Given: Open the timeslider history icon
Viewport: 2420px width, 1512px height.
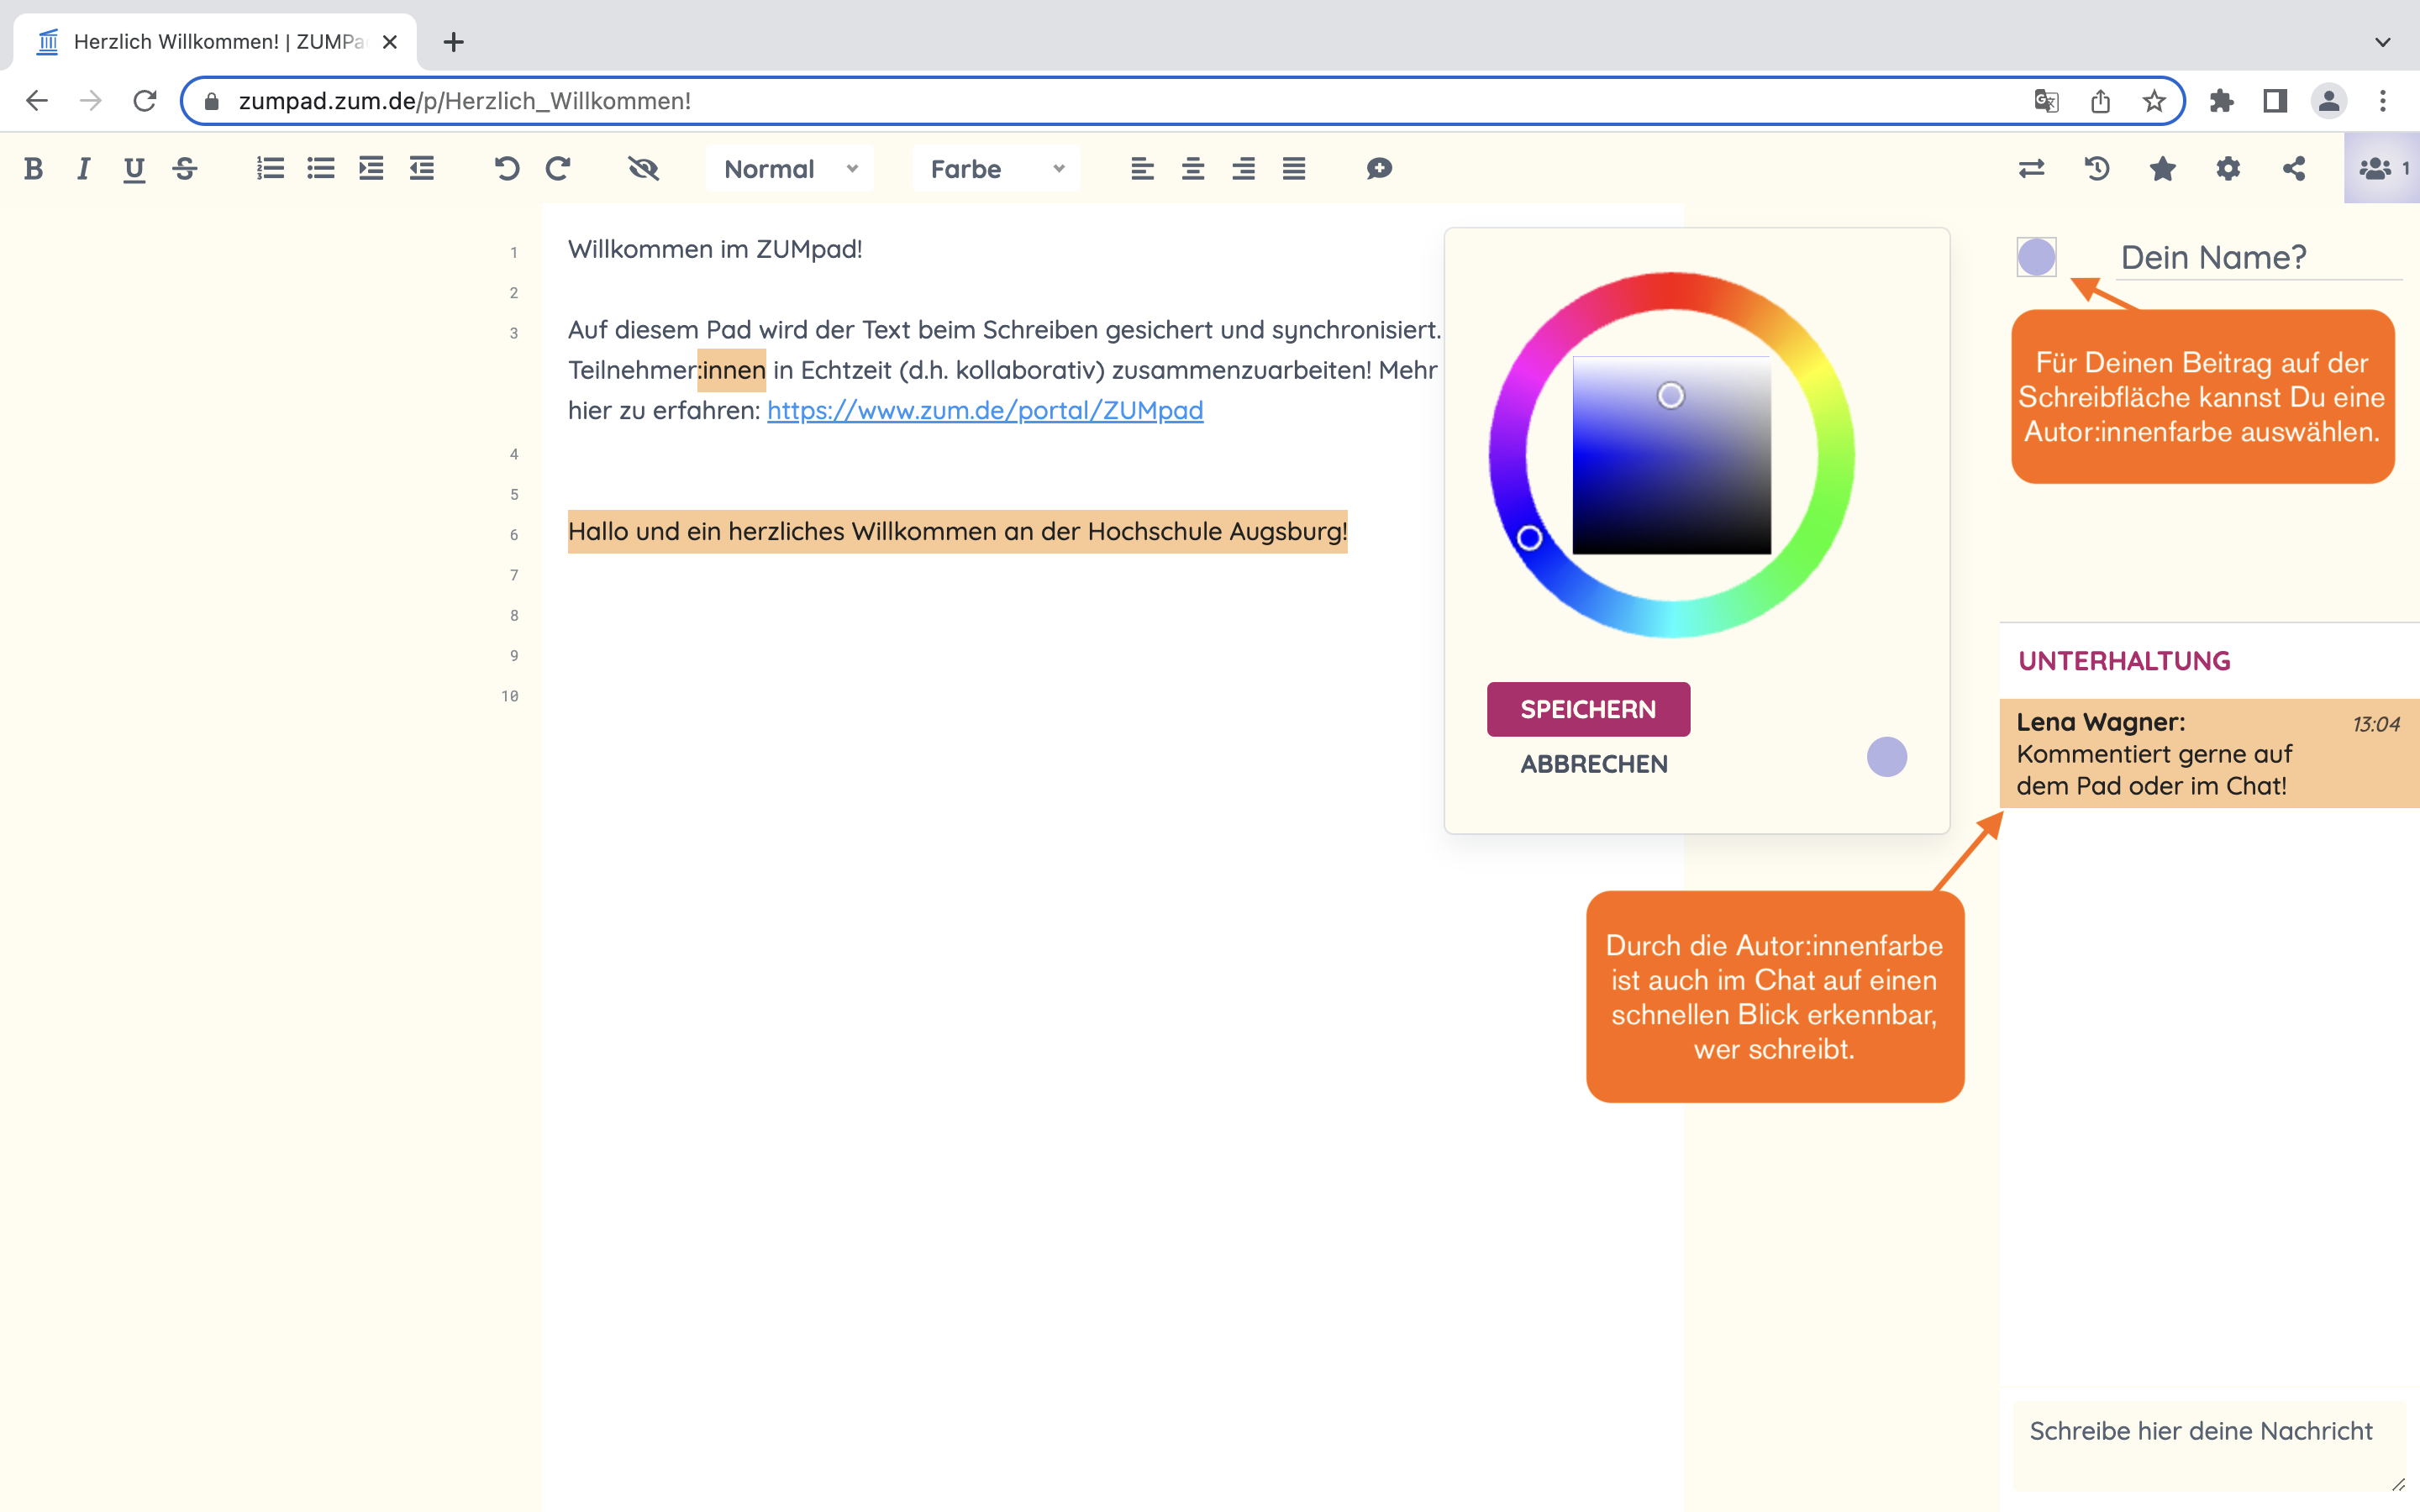Looking at the screenshot, I should (x=2097, y=169).
